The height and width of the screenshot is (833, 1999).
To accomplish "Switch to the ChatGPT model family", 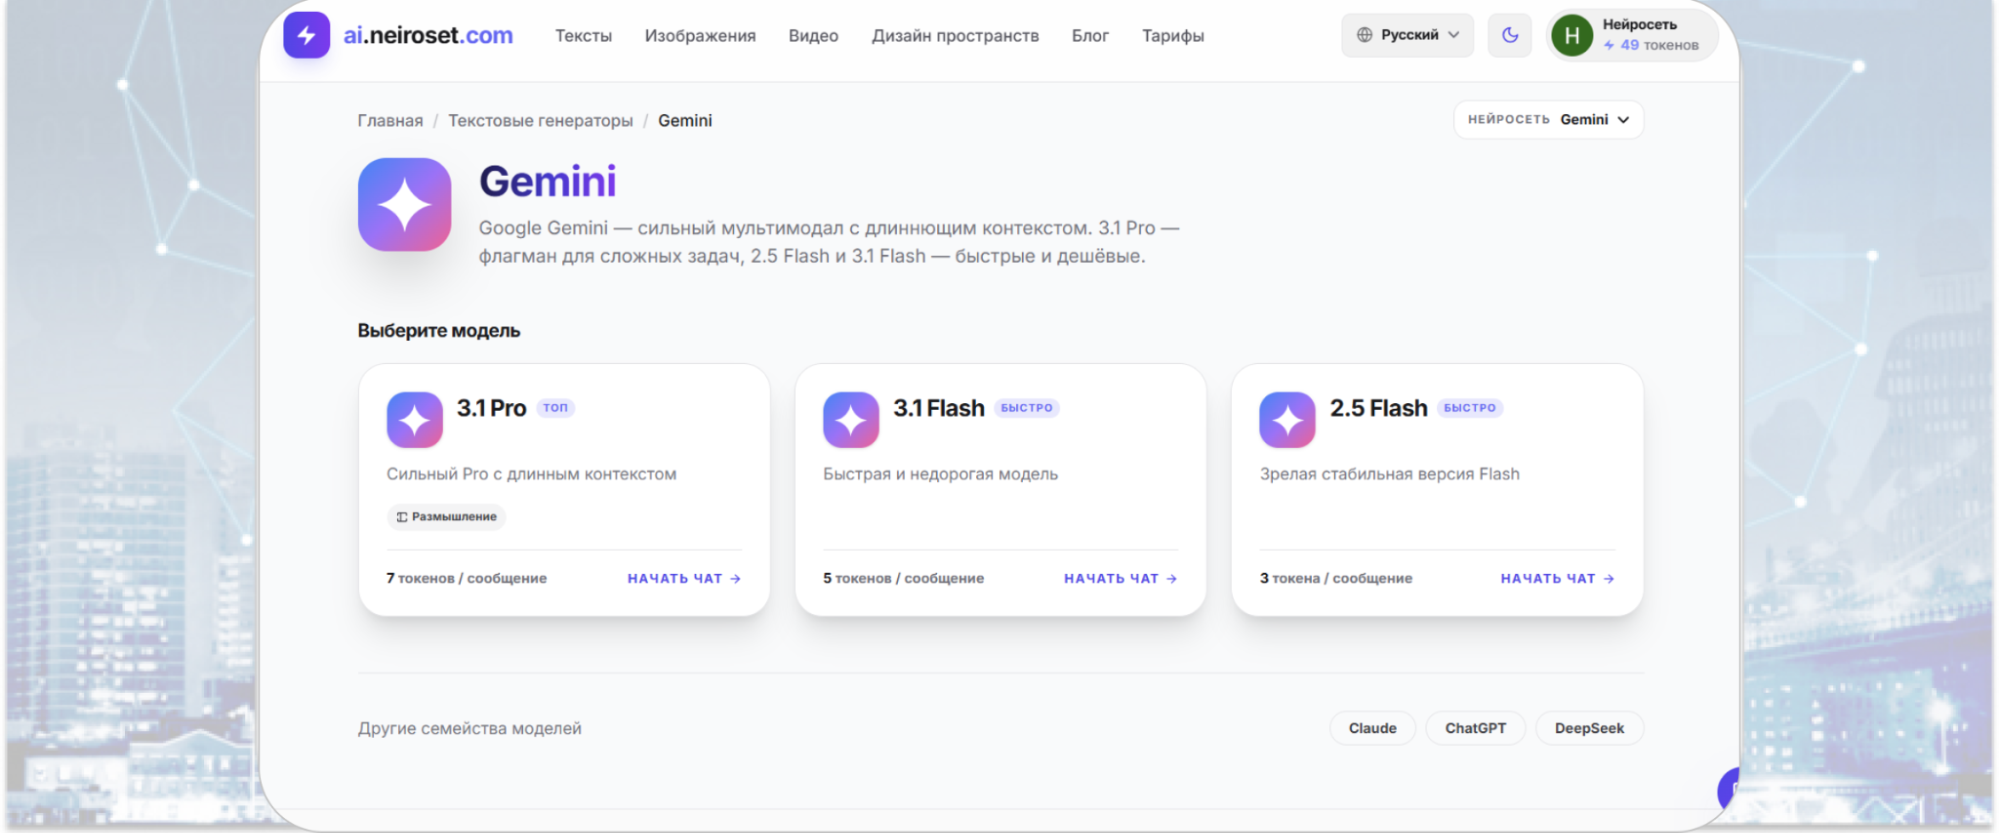I will point(1475,728).
